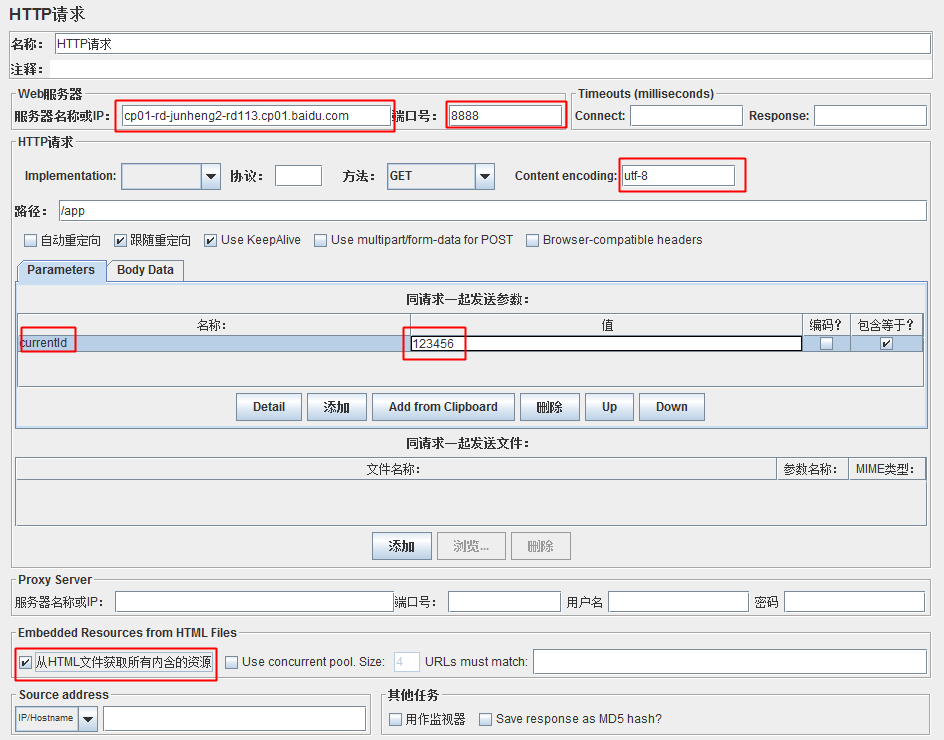Click the Down button
Image resolution: width=944 pixels, height=740 pixels.
click(x=671, y=407)
